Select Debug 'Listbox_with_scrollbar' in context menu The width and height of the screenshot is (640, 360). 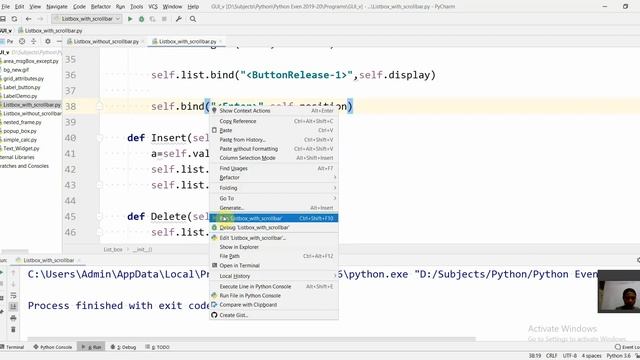coord(273,227)
